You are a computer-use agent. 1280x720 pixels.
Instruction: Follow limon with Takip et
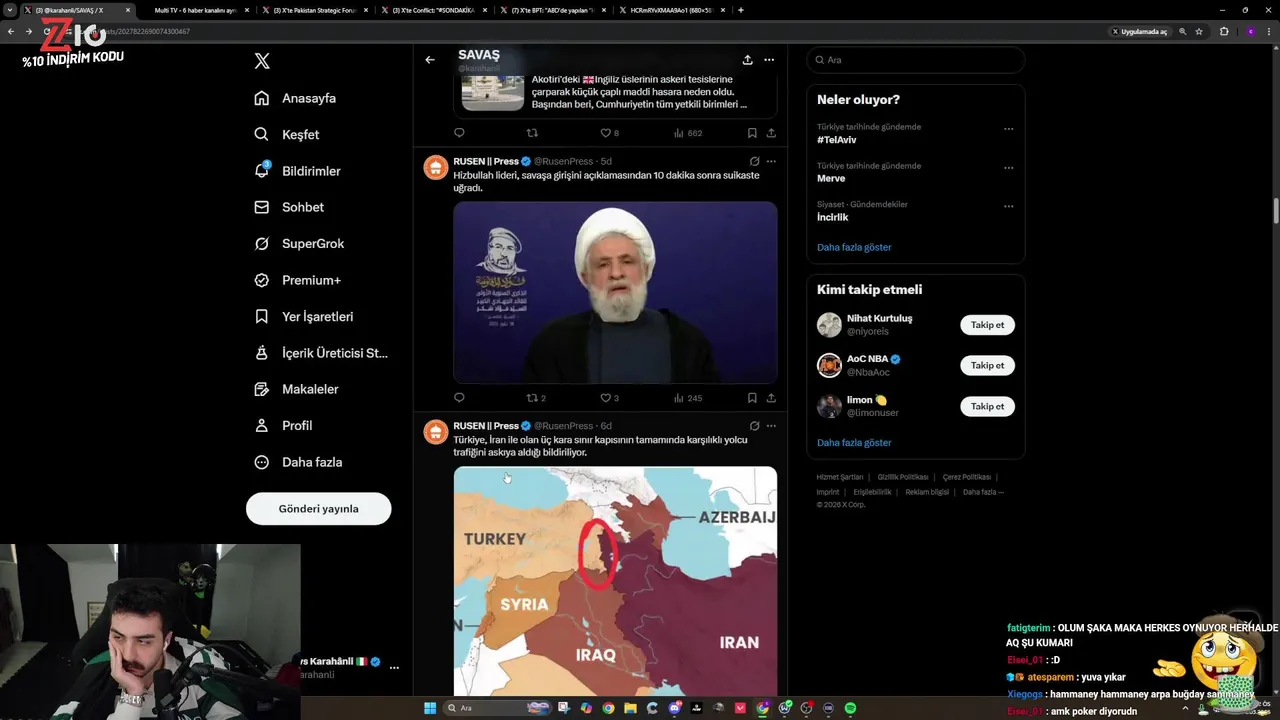pyautogui.click(x=988, y=406)
